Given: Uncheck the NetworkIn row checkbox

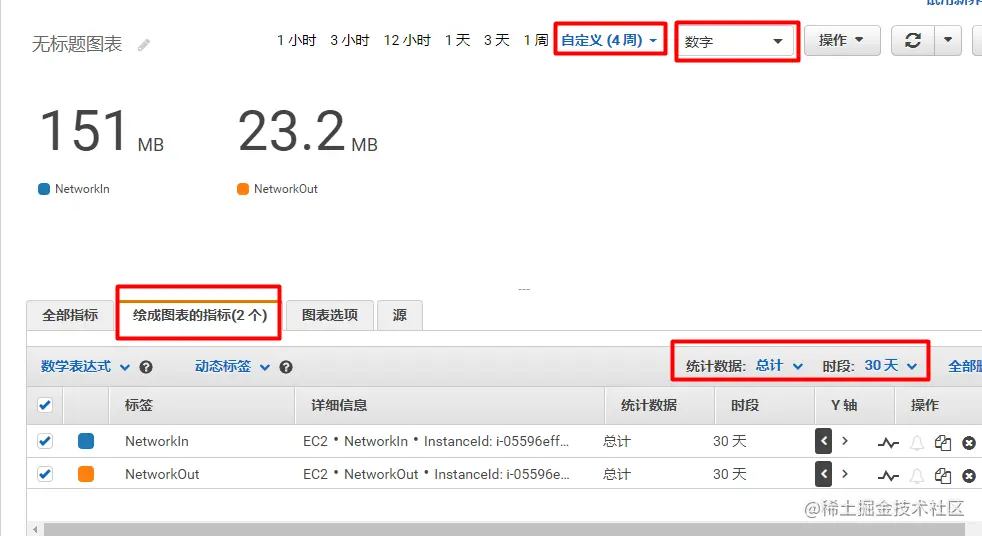Looking at the screenshot, I should click(x=44, y=441).
